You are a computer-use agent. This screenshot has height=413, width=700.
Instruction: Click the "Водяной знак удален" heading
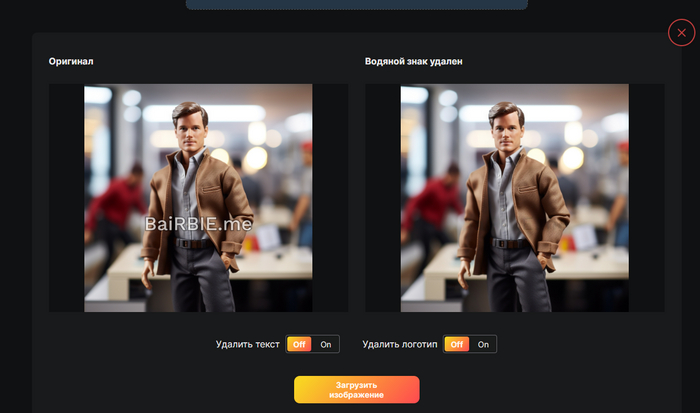(414, 62)
